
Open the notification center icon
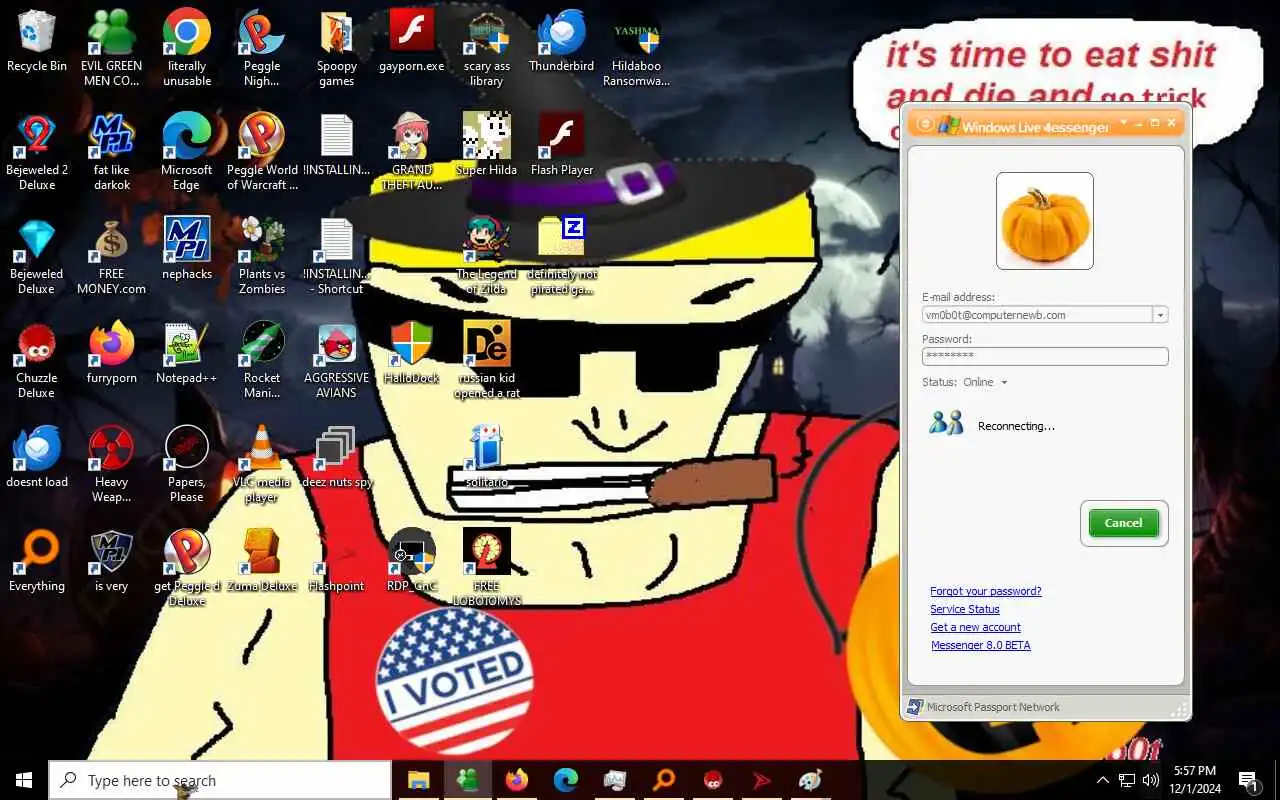[1250, 780]
